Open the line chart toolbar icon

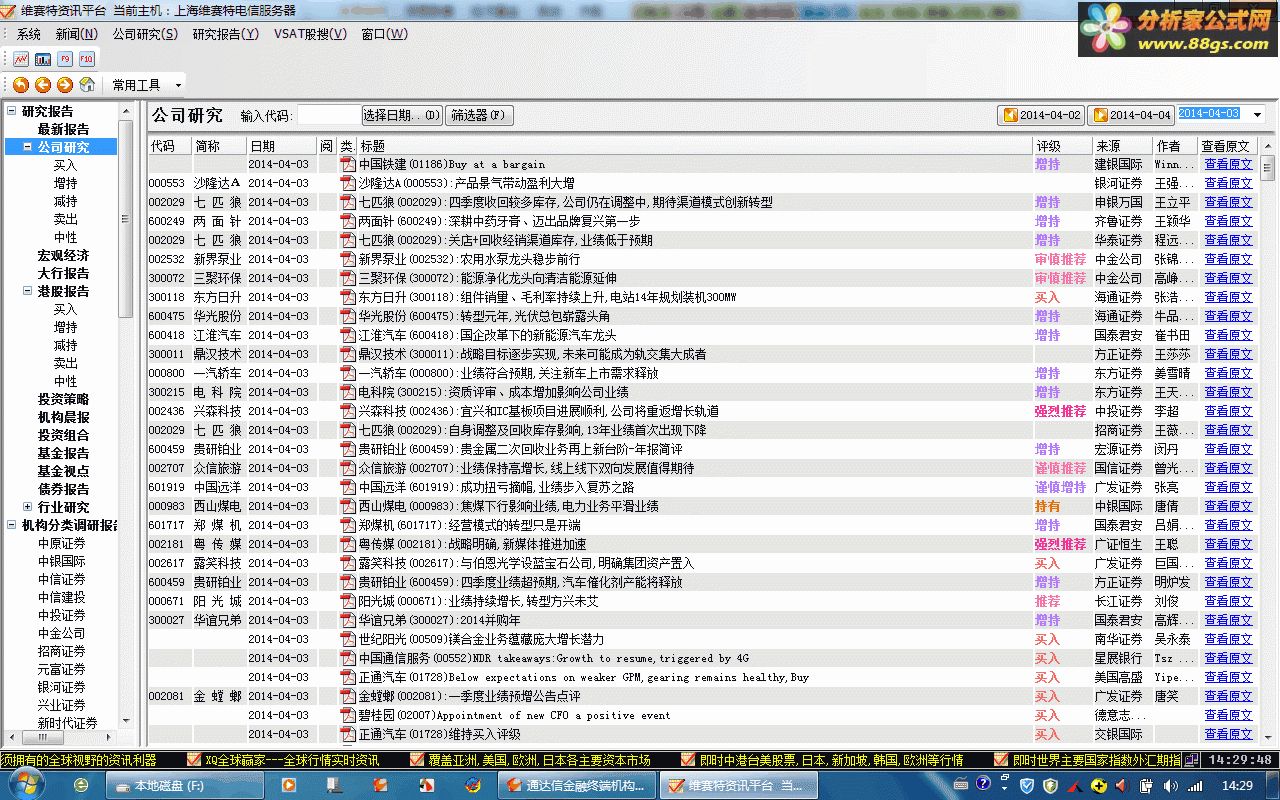(21, 59)
